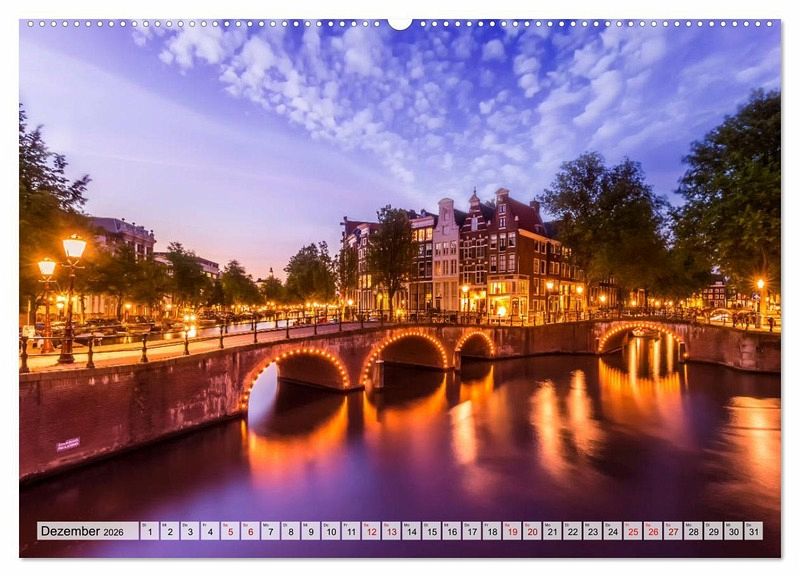Click the day 20 date box
800x577 pixels.
click(x=531, y=531)
